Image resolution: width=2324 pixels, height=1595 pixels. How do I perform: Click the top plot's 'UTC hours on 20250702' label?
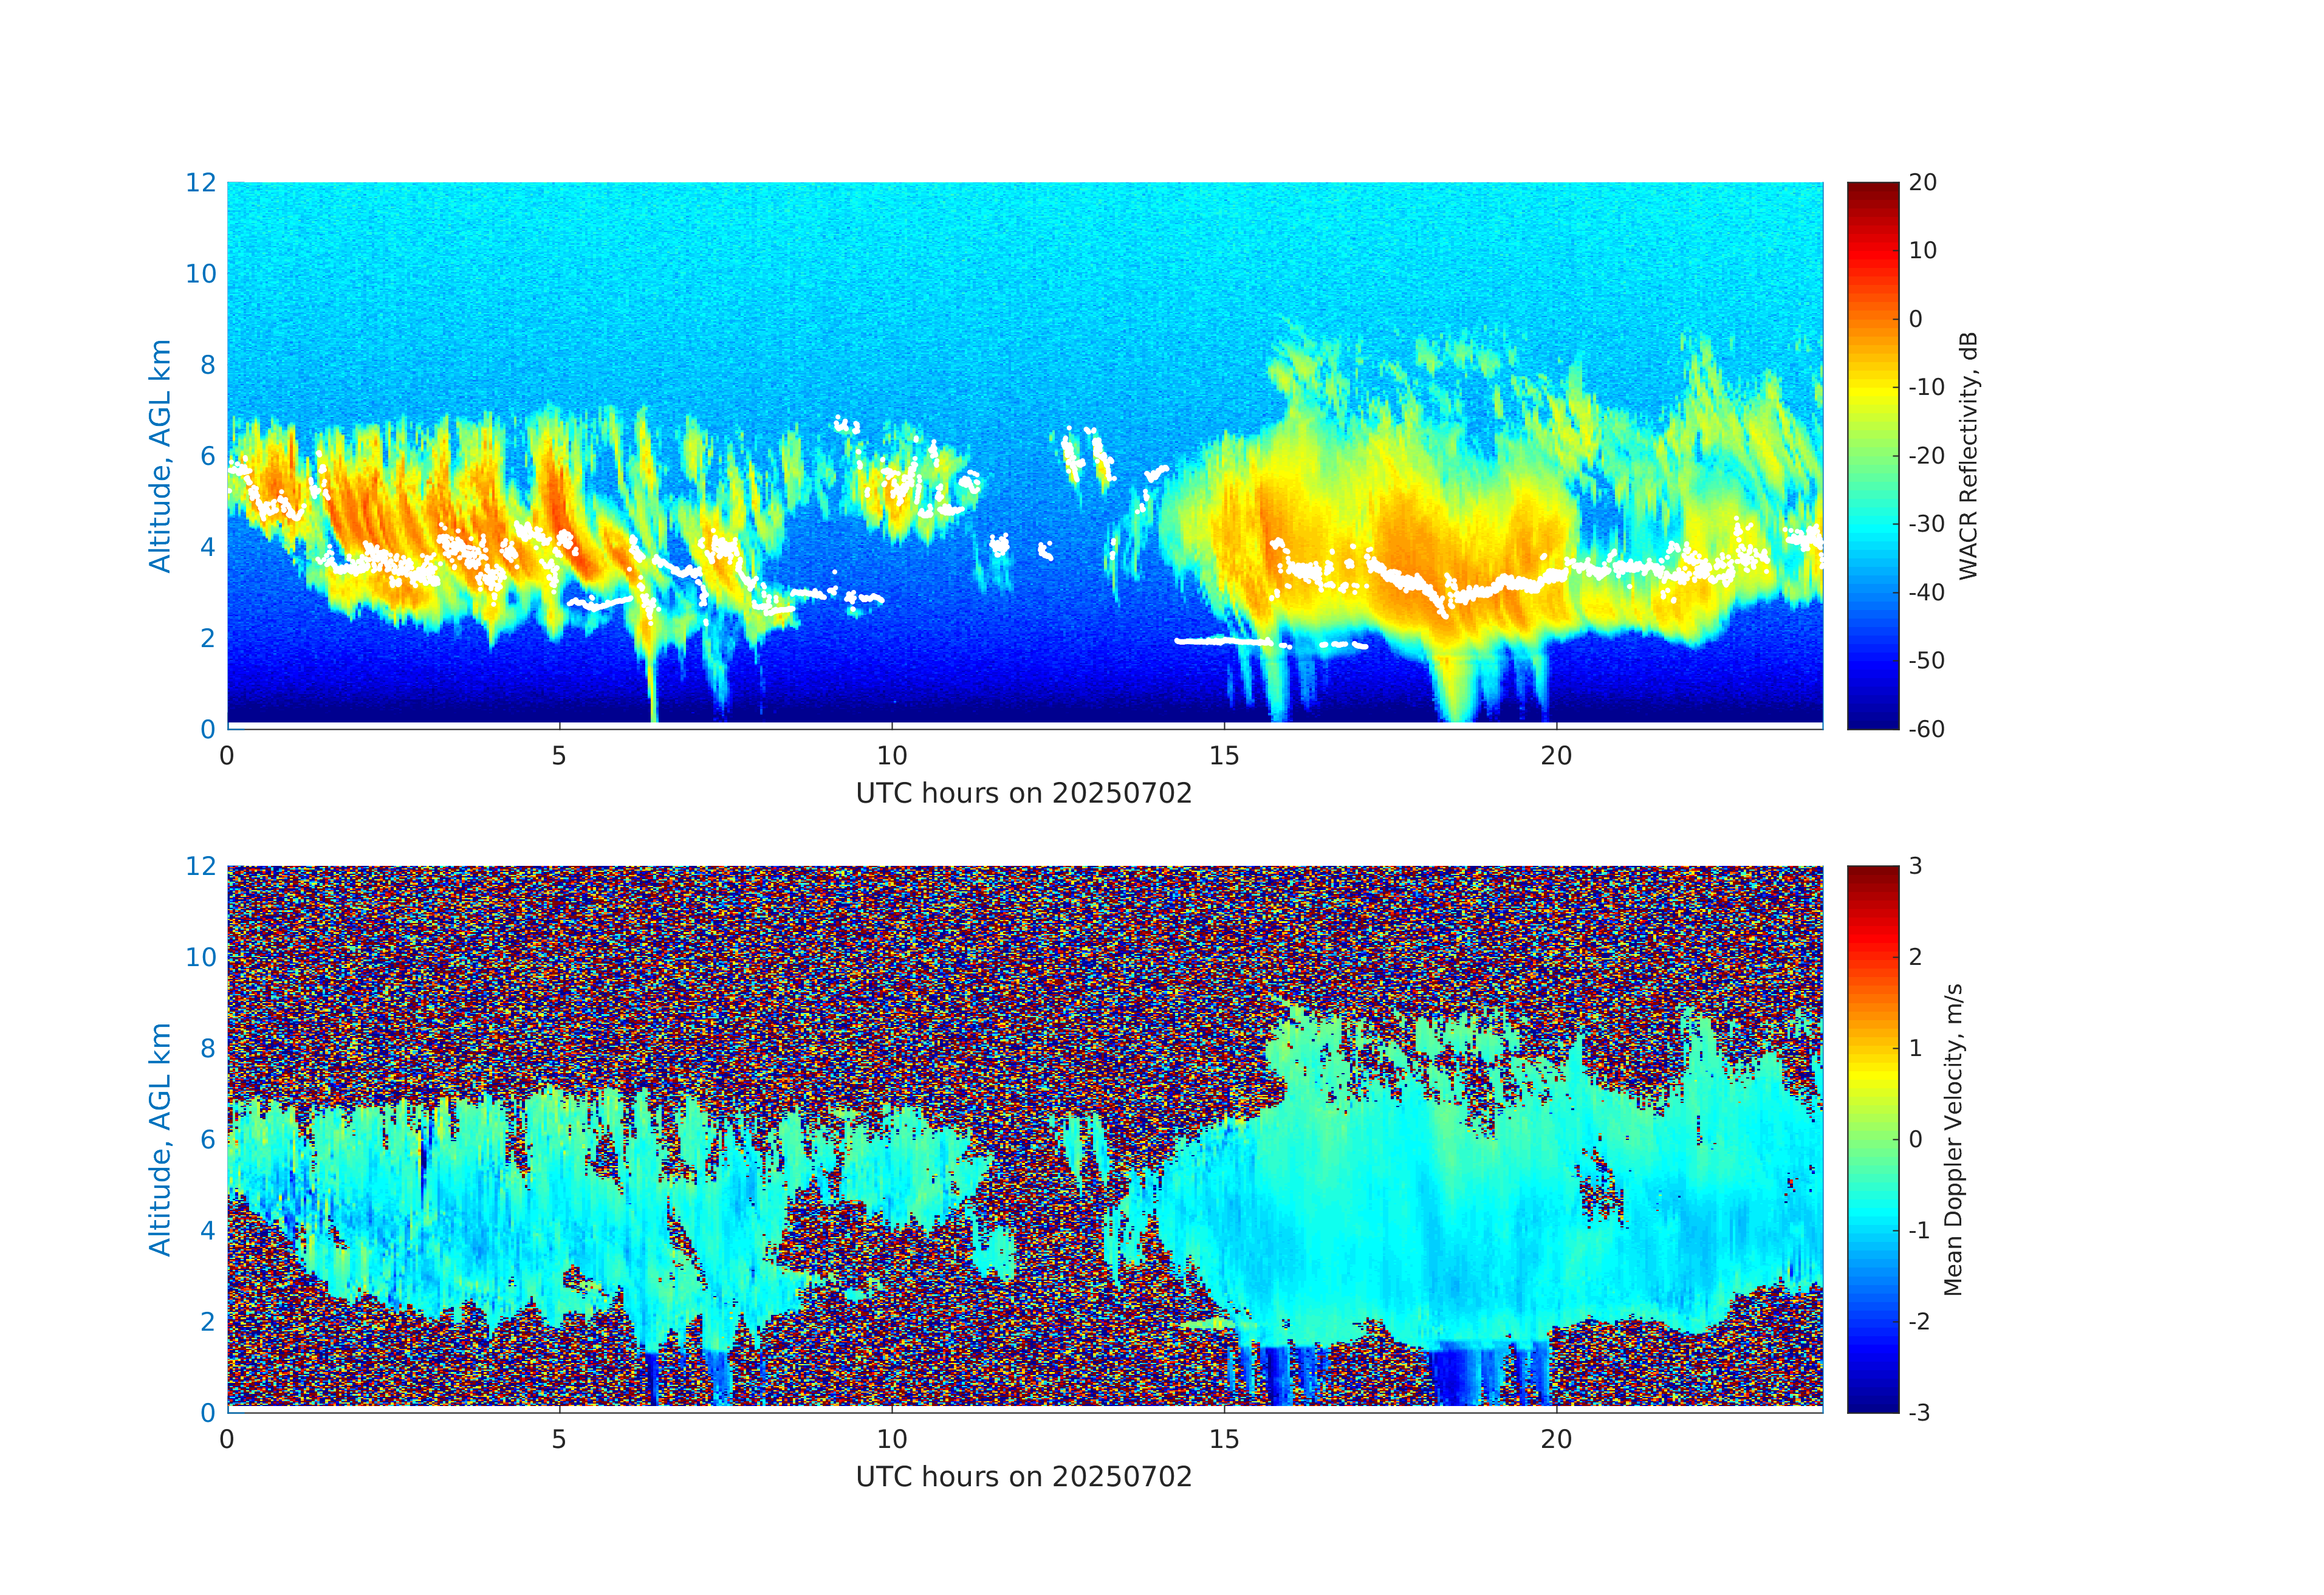[1024, 794]
